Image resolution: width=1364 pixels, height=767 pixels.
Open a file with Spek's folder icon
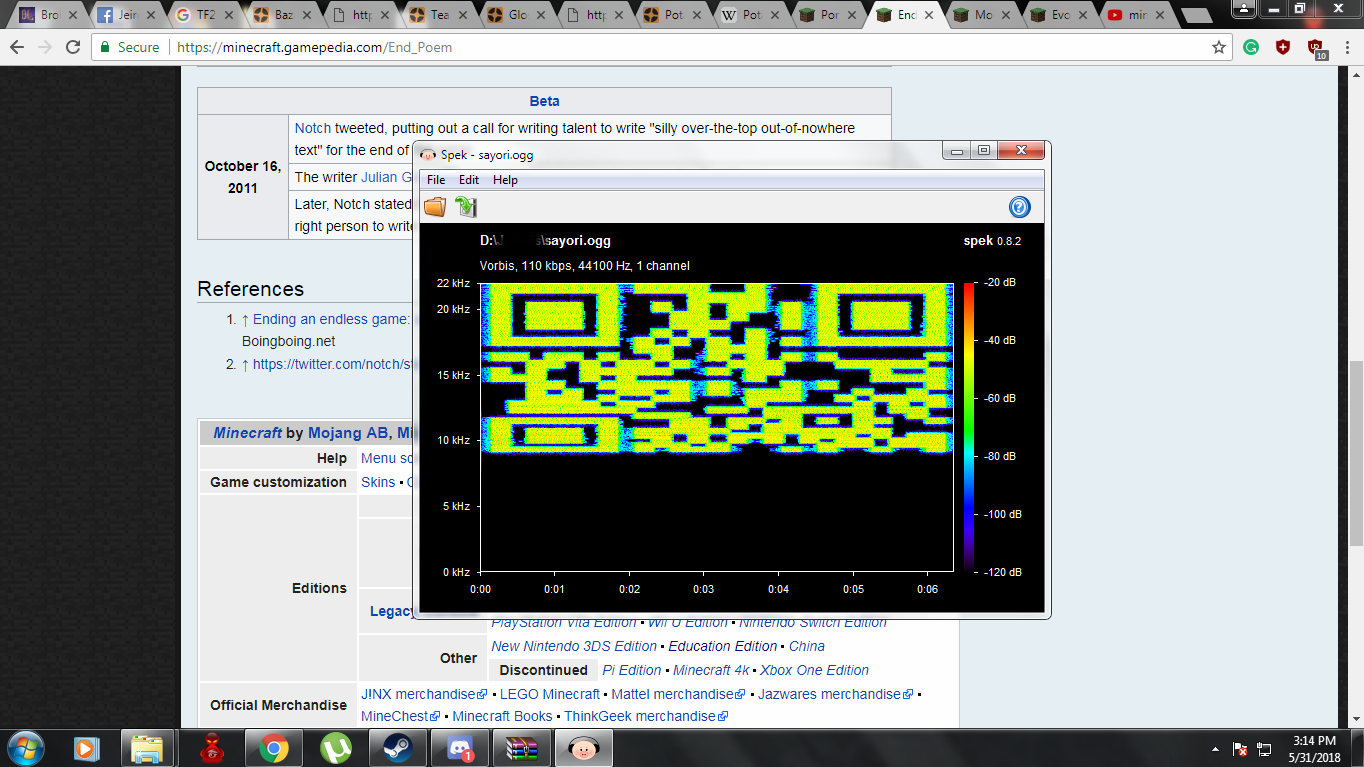coord(435,207)
